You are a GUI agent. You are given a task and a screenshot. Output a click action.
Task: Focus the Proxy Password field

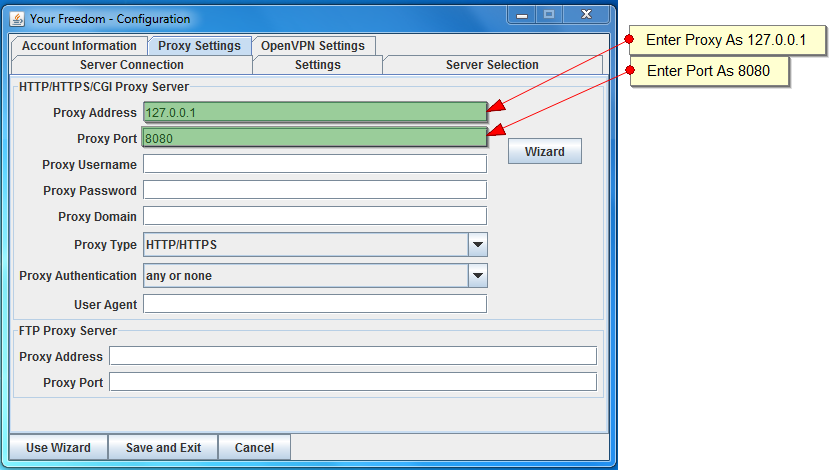coord(315,190)
